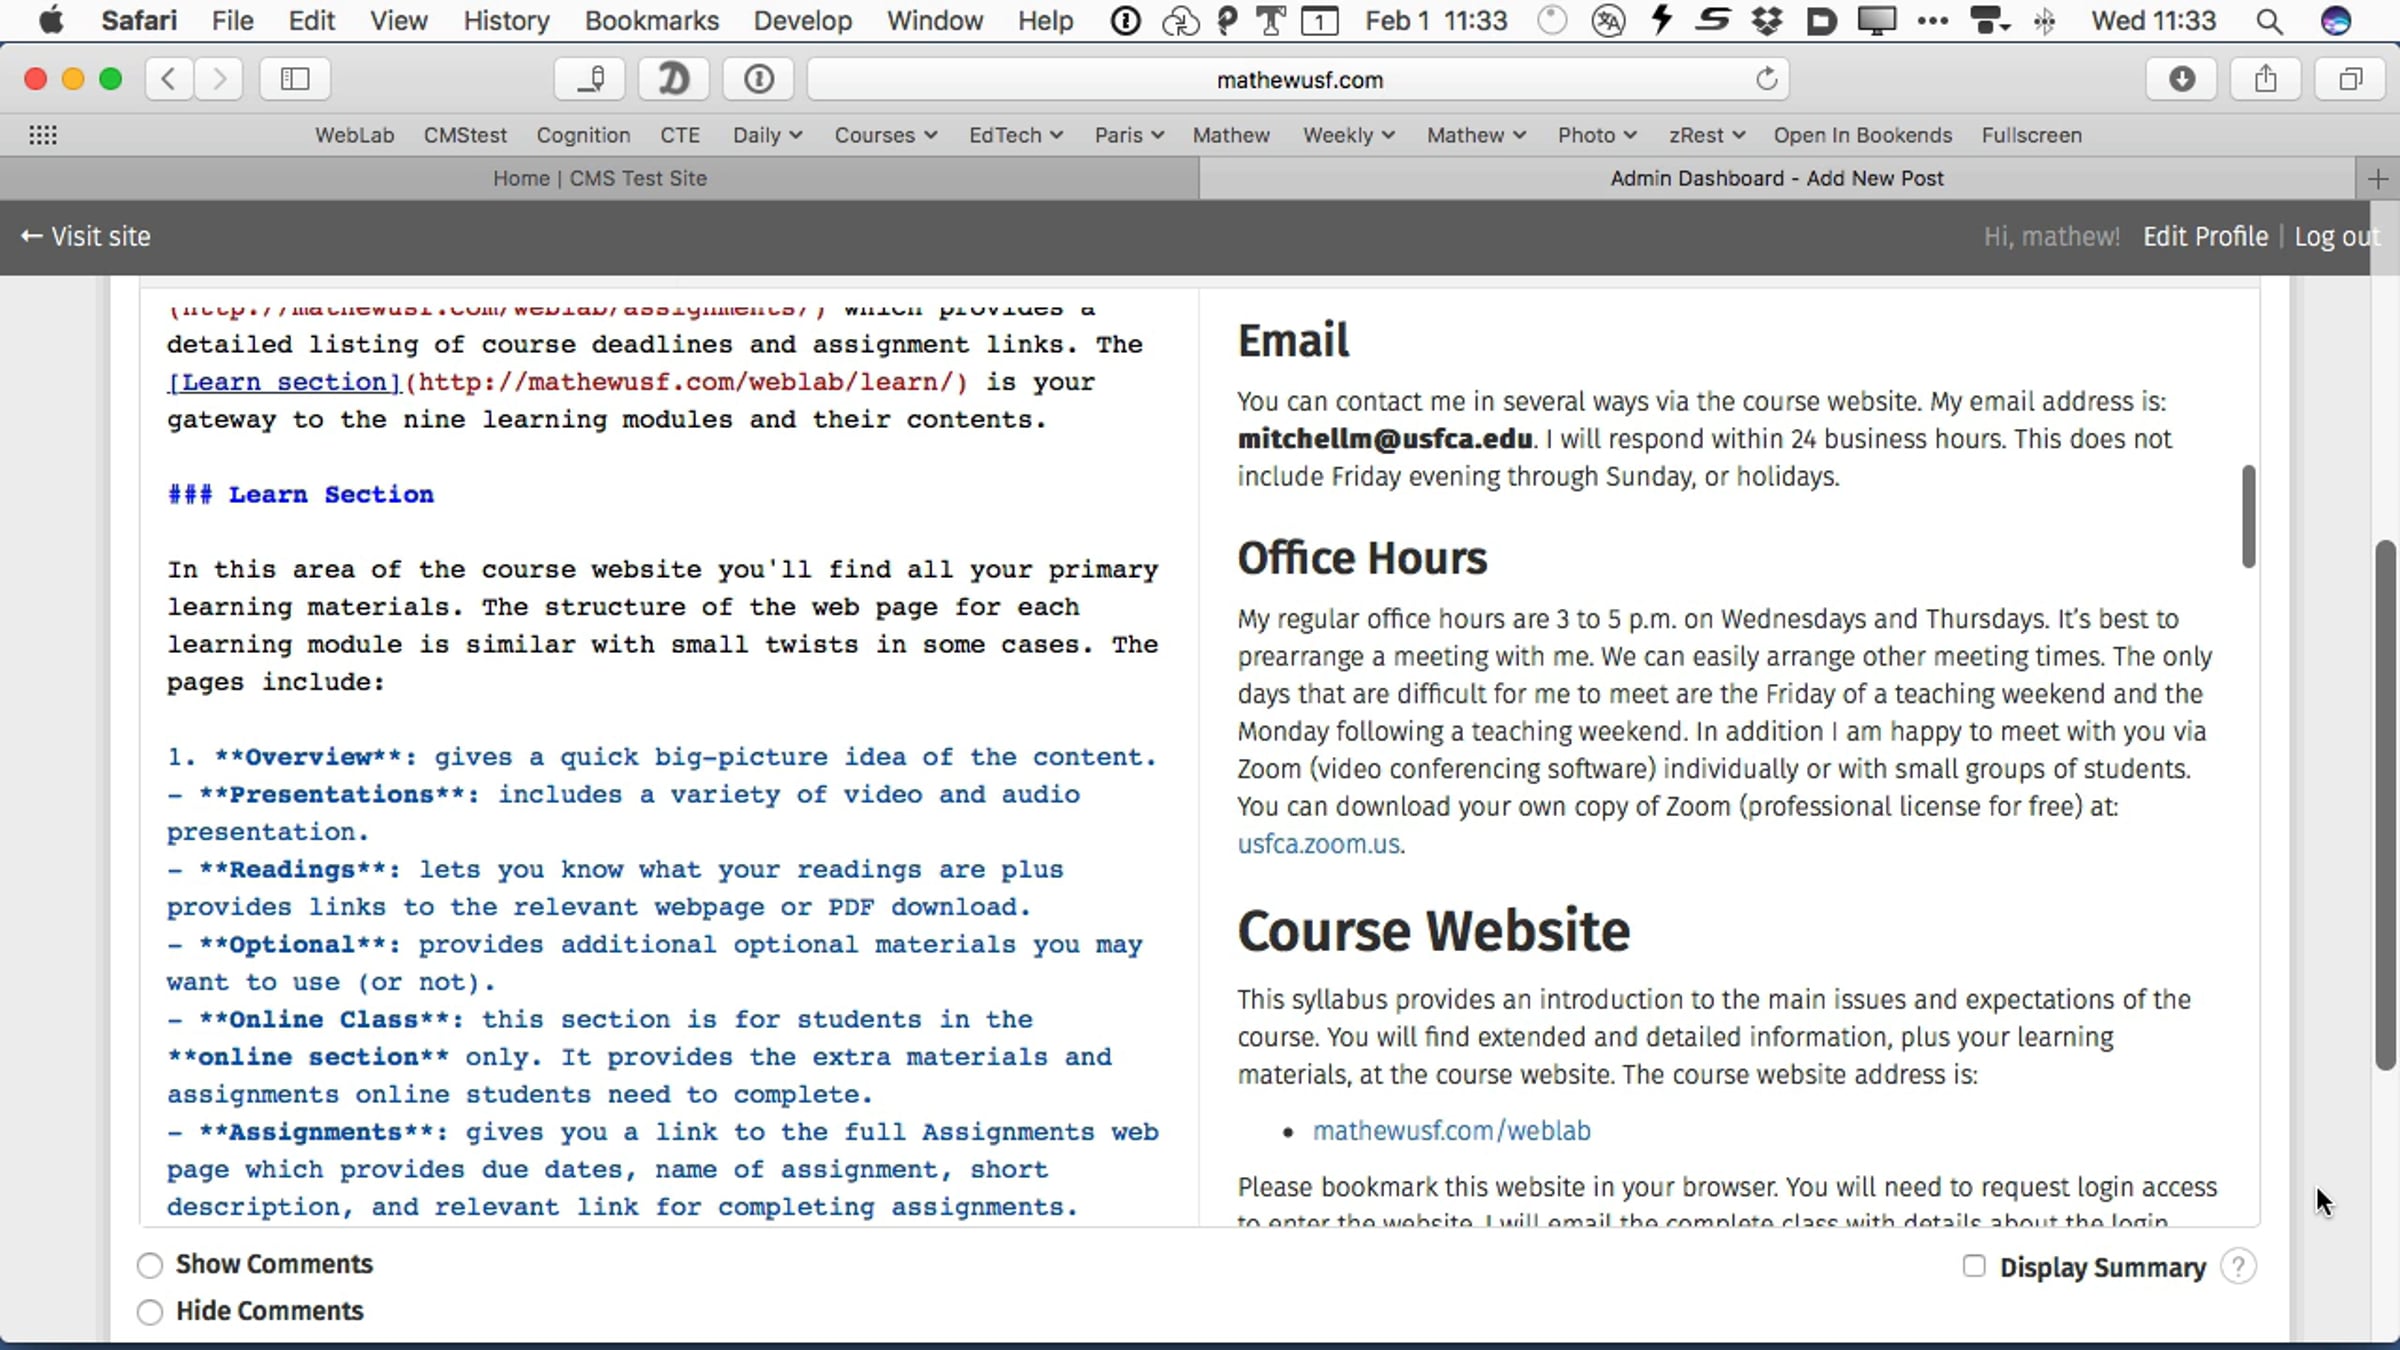Screen dimensions: 2400x1350
Task: Expand the EdTech bookmarks folder
Action: [1014, 135]
